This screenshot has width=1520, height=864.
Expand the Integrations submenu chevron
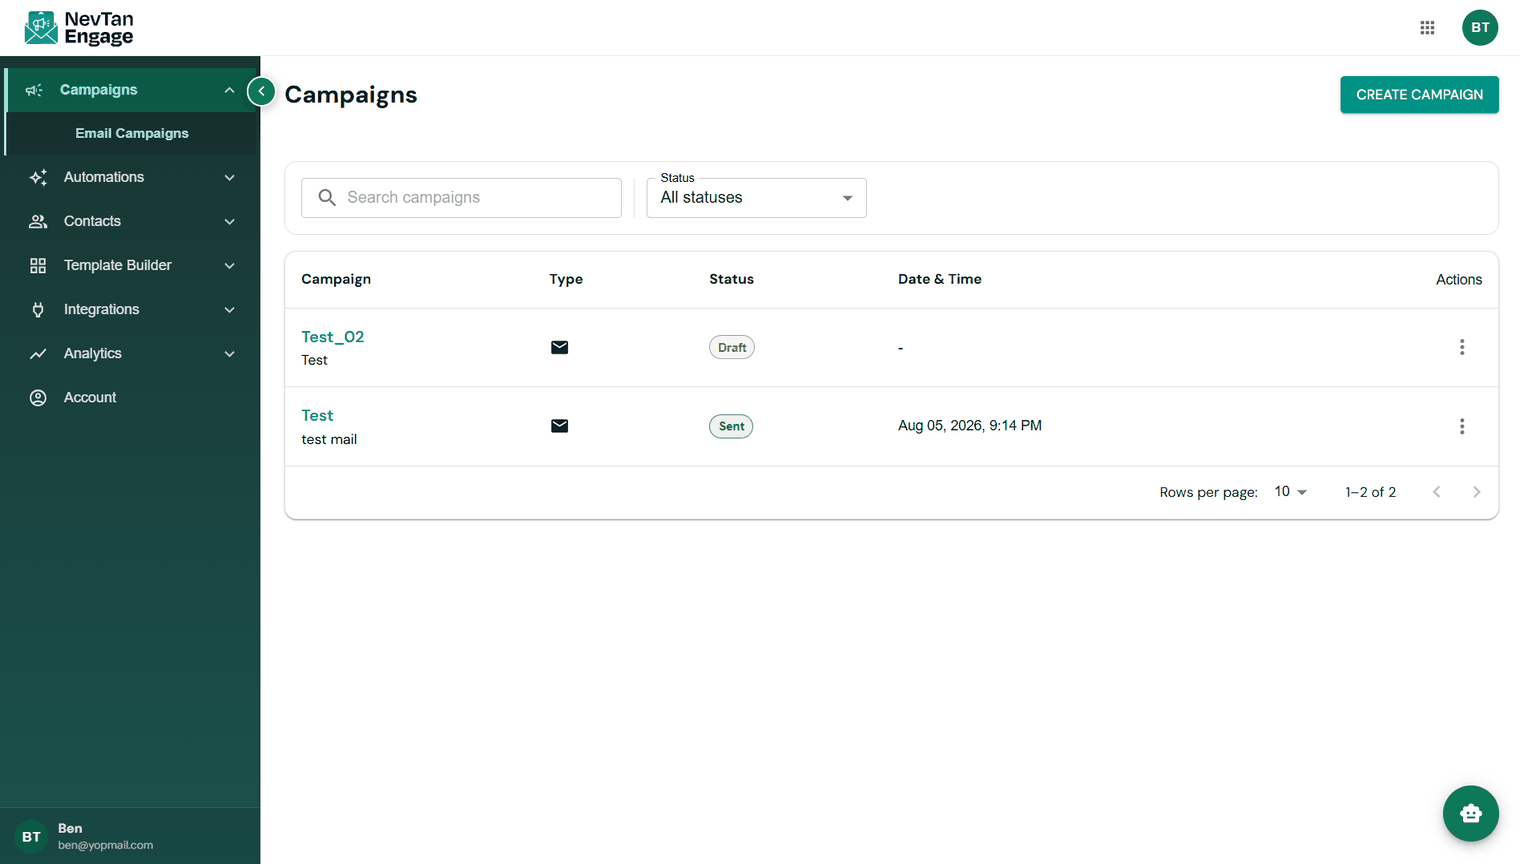pyautogui.click(x=229, y=309)
